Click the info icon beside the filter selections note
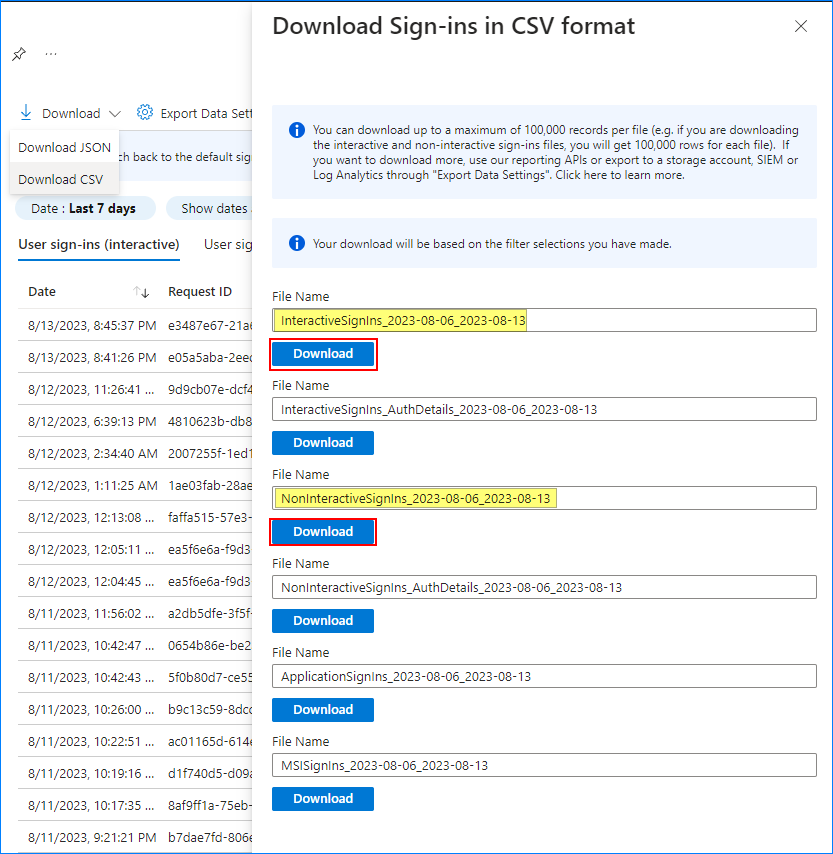 click(296, 243)
